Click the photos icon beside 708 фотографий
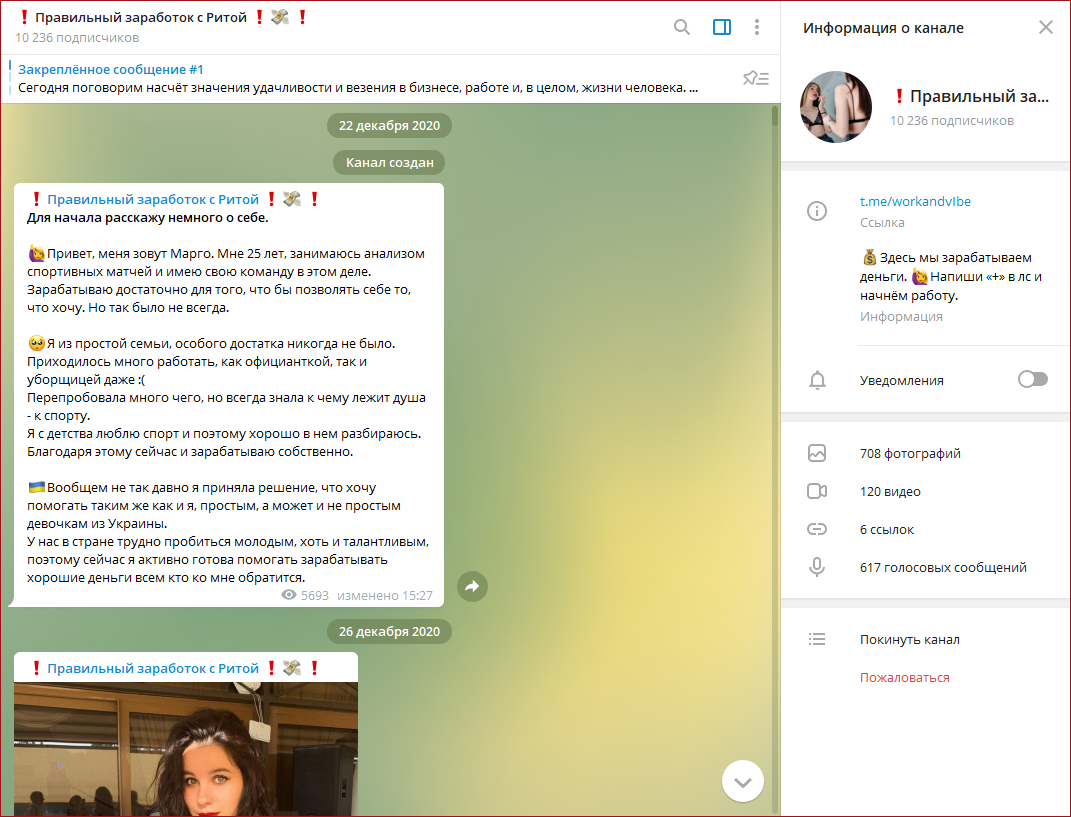The height and width of the screenshot is (817, 1071). coord(817,453)
